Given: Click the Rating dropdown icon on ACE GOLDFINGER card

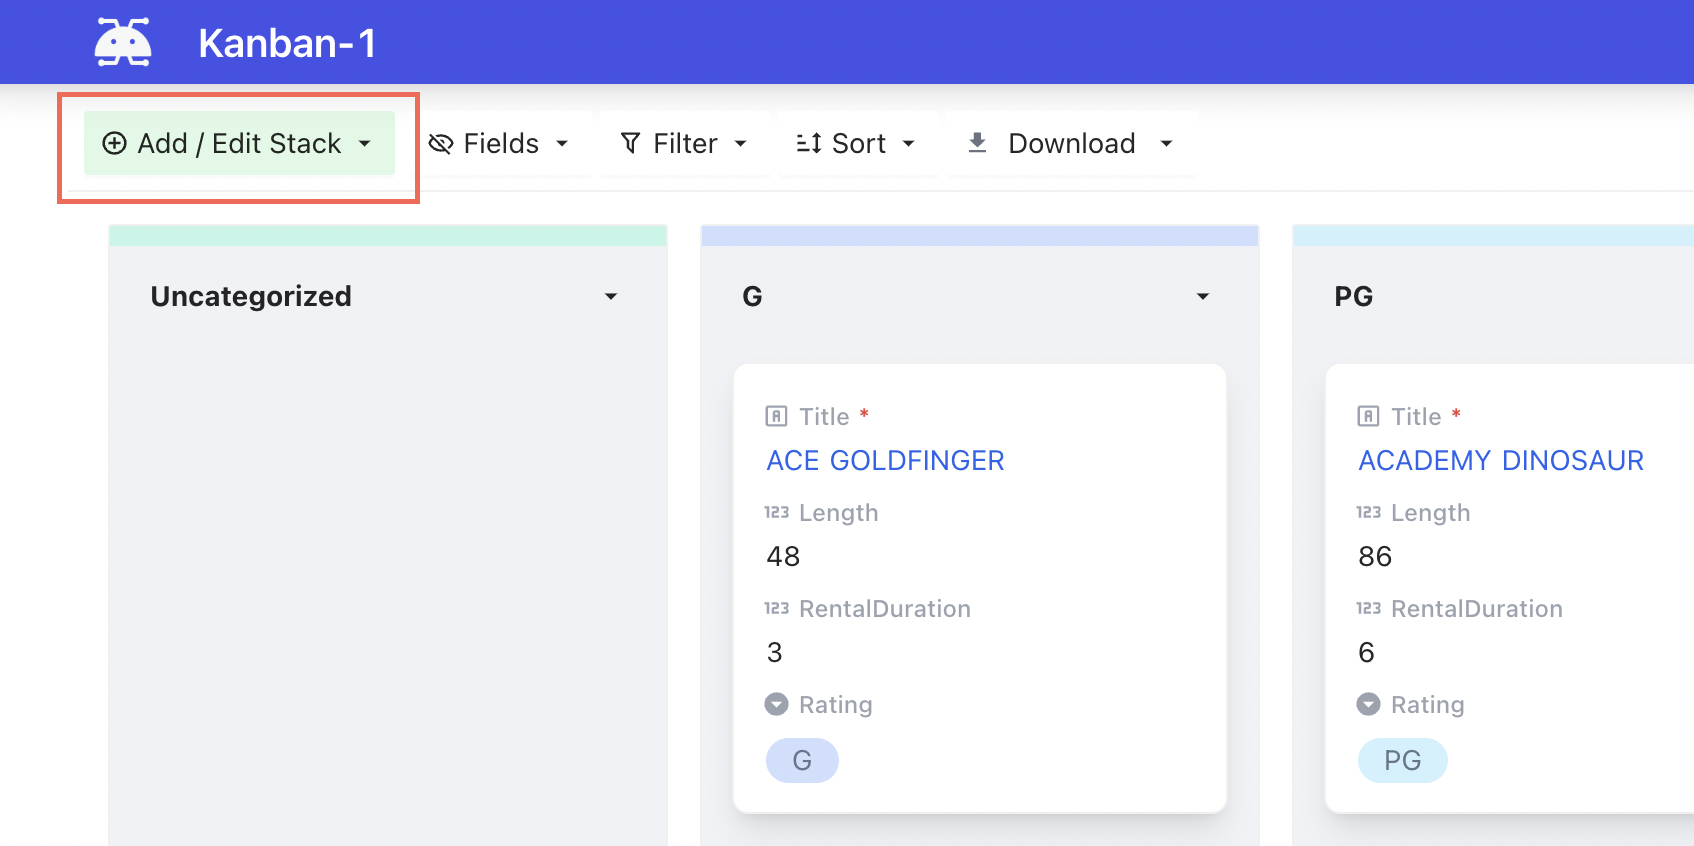Looking at the screenshot, I should click(x=776, y=704).
